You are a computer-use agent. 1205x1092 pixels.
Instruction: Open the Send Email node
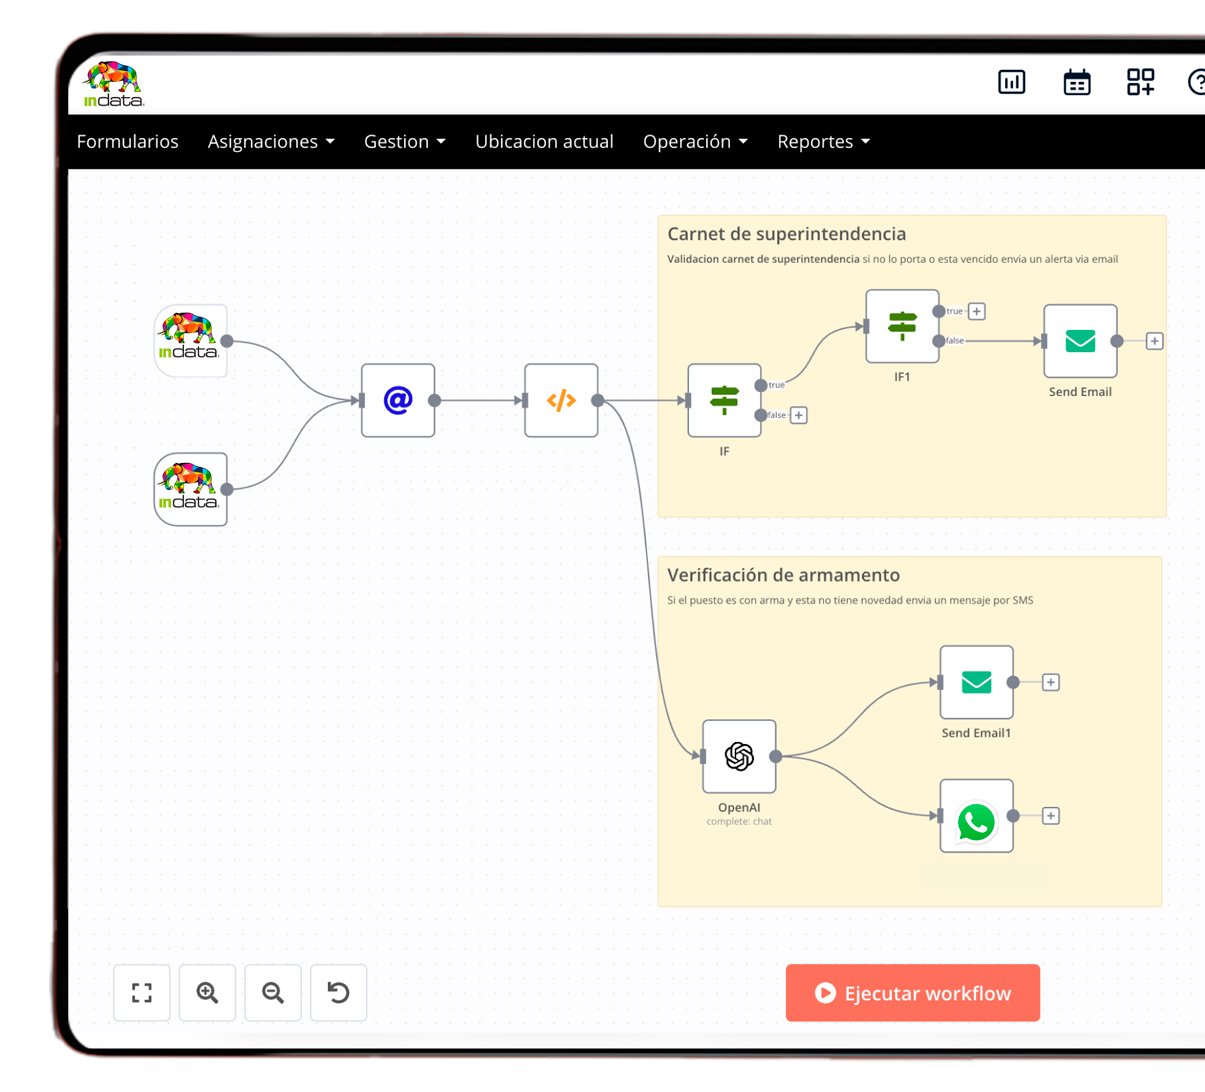click(x=1080, y=342)
